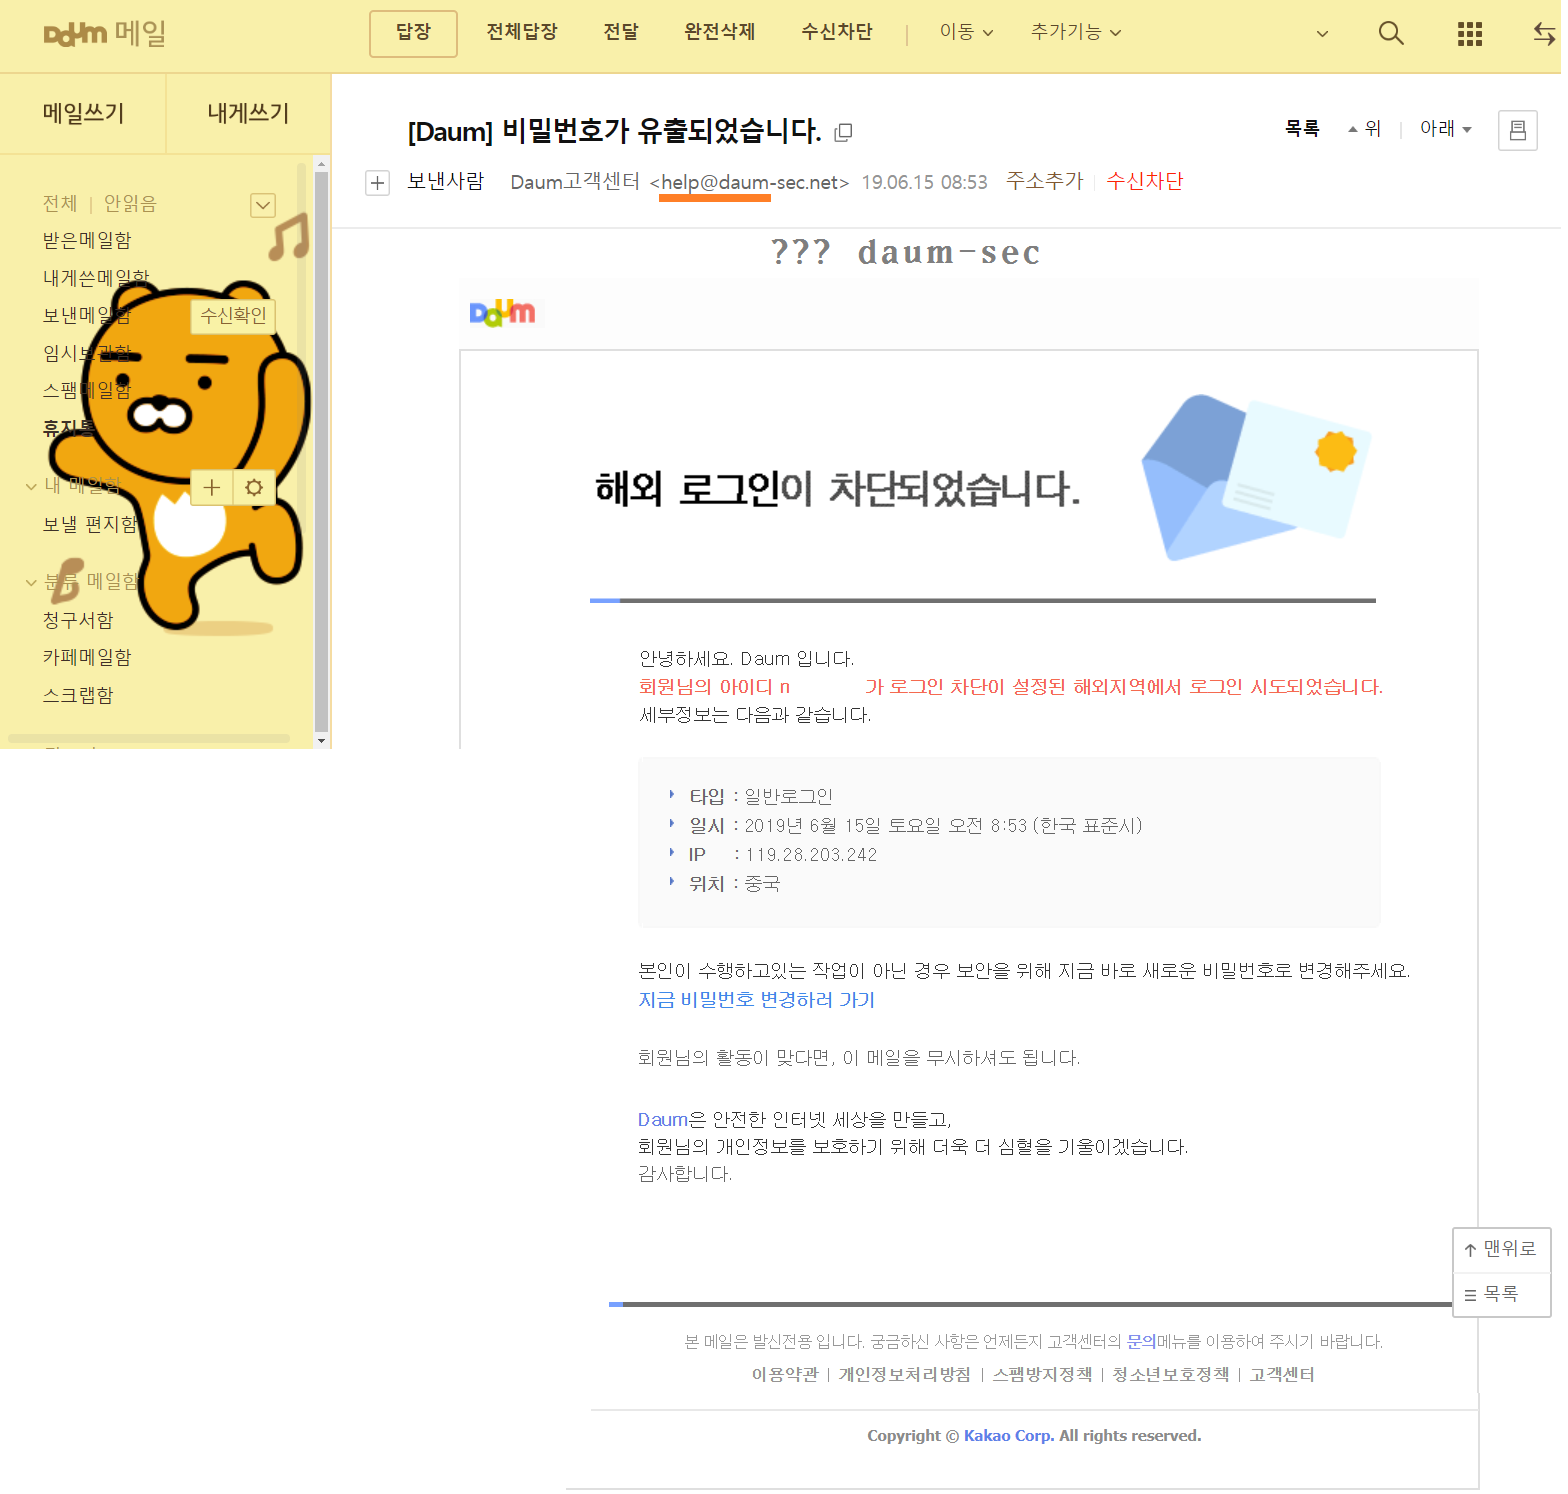Click the red 수신차단 link beside 주소추가
The height and width of the screenshot is (1494, 1568).
(1145, 181)
